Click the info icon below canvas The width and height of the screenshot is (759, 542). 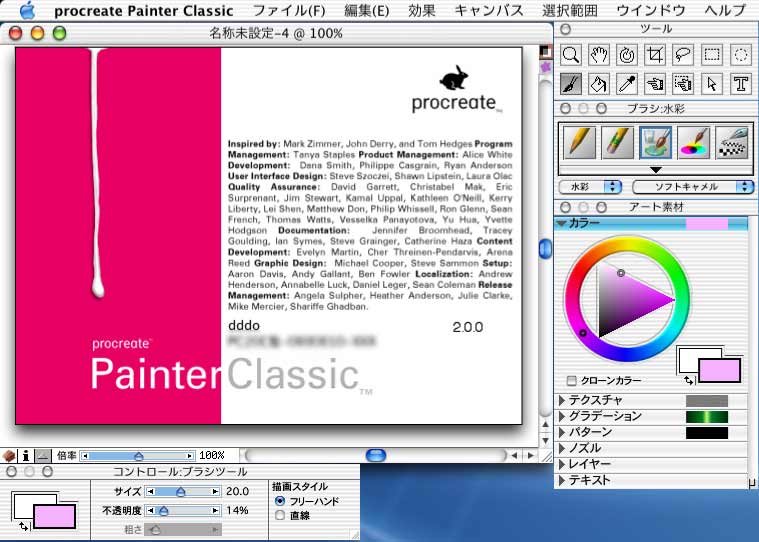(26, 455)
